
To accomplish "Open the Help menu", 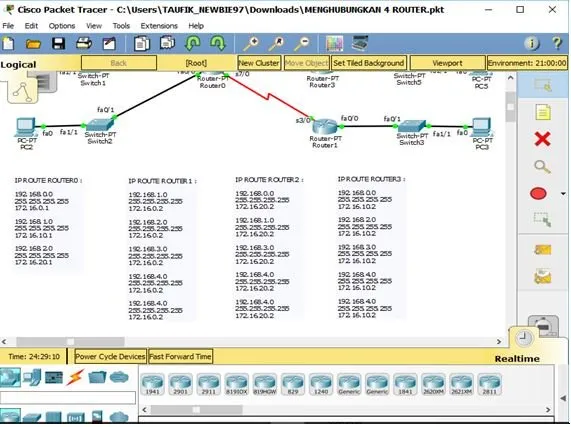I will point(196,26).
